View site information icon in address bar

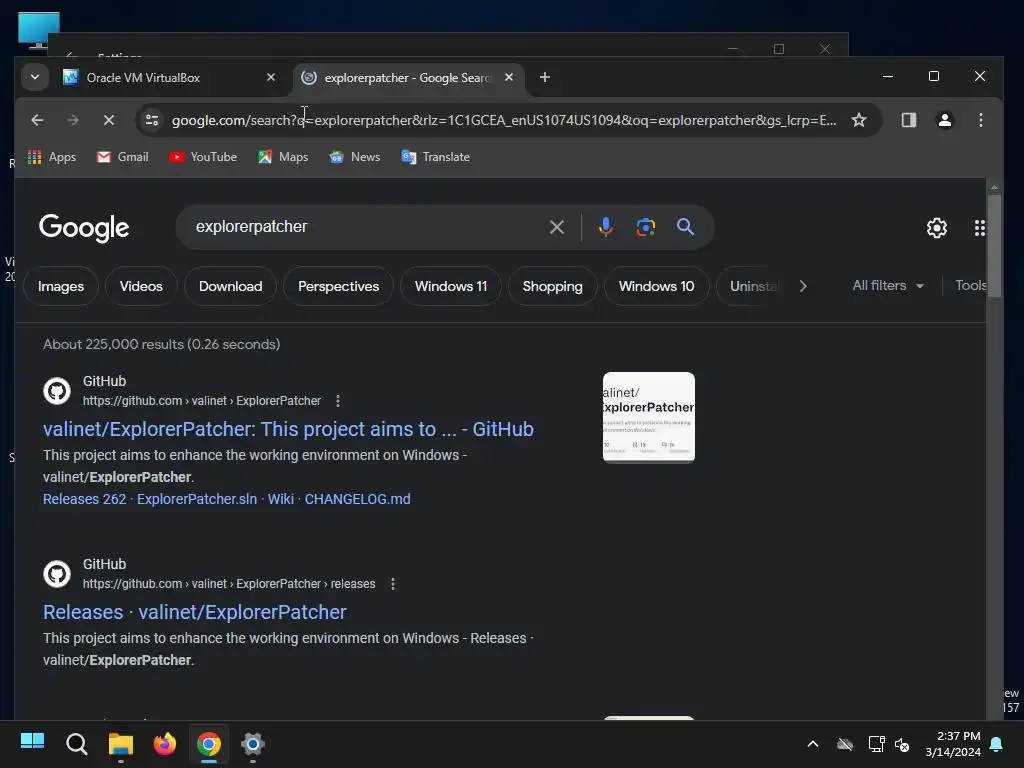pos(152,120)
